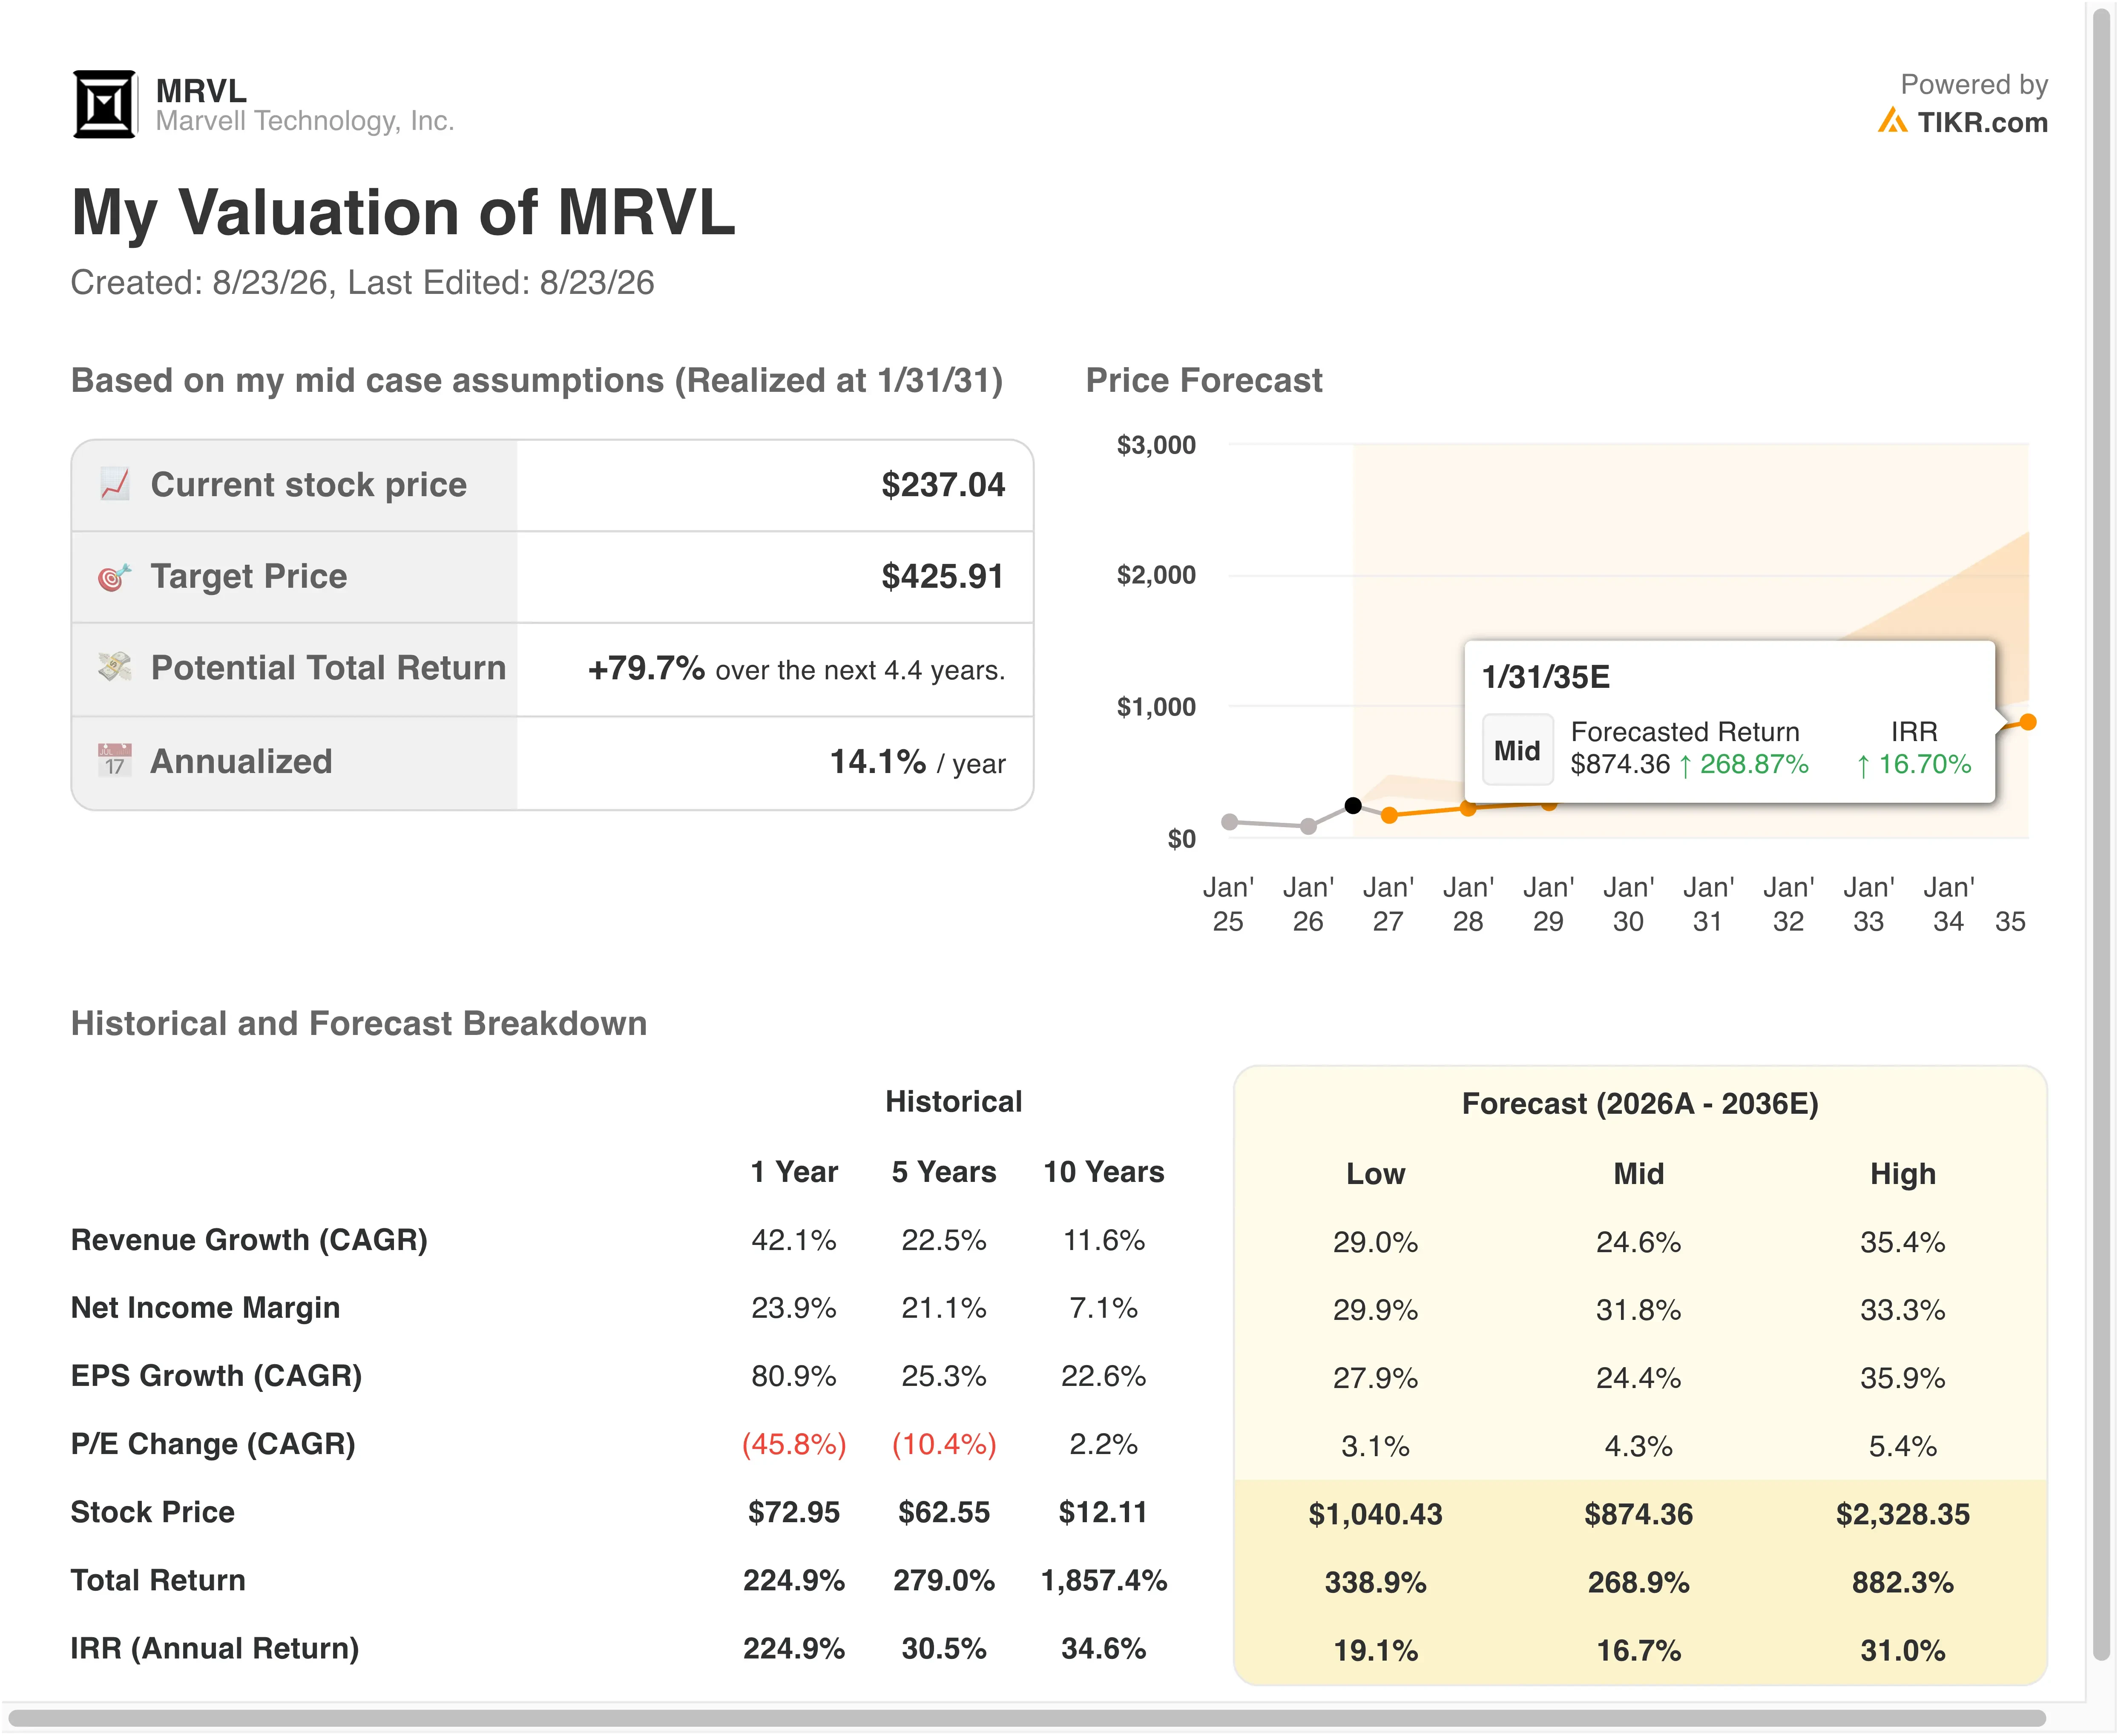The height and width of the screenshot is (1736, 2118).
Task: Click the 1-year EPS growth 80.9%
Action: [794, 1377]
